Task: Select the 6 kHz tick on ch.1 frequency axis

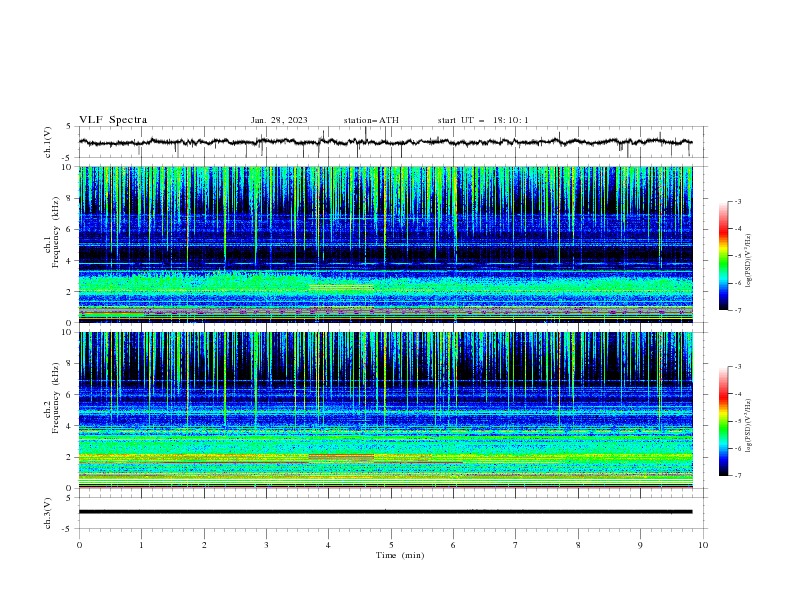Action: 70,230
